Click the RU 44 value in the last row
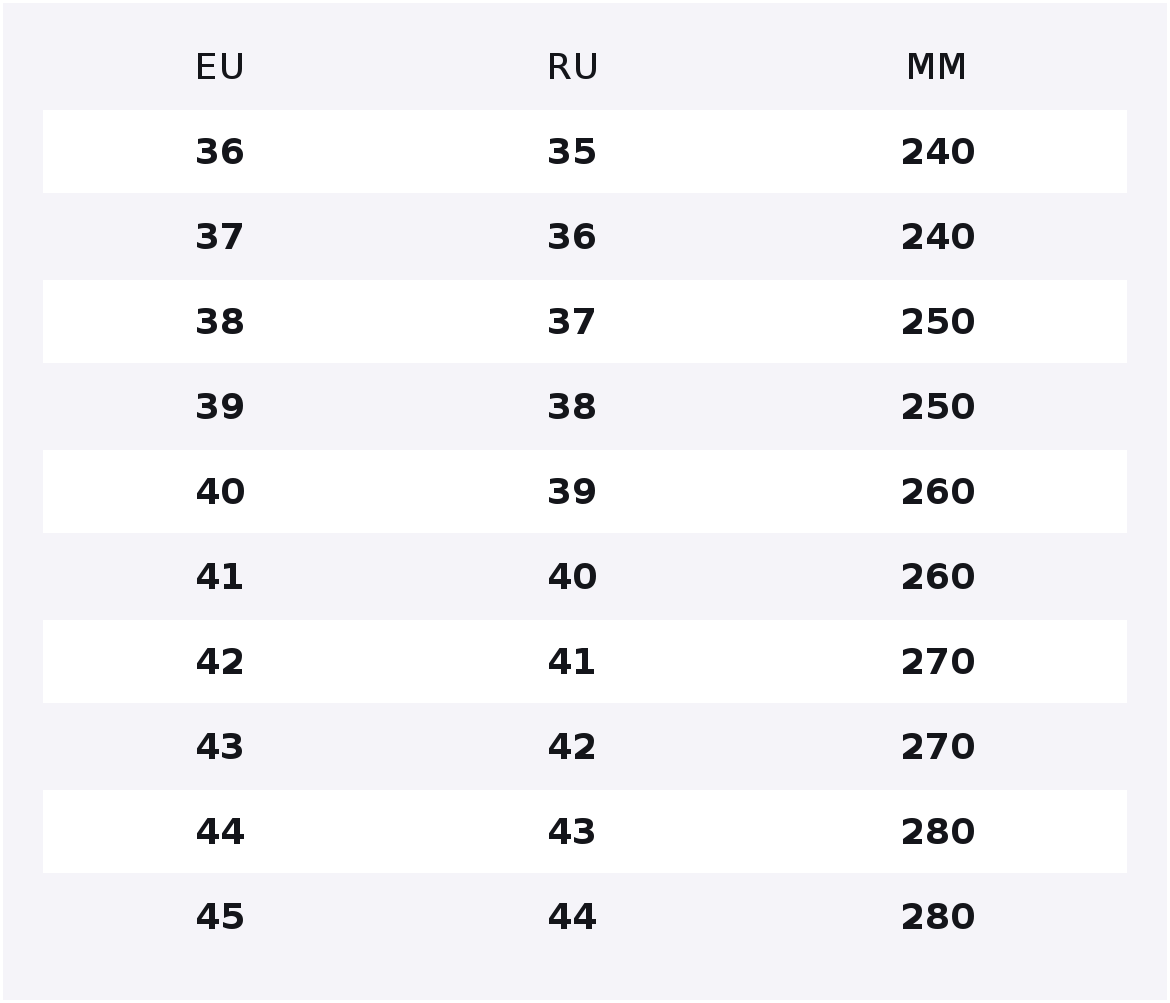The image size is (1170, 1003). click(572, 916)
